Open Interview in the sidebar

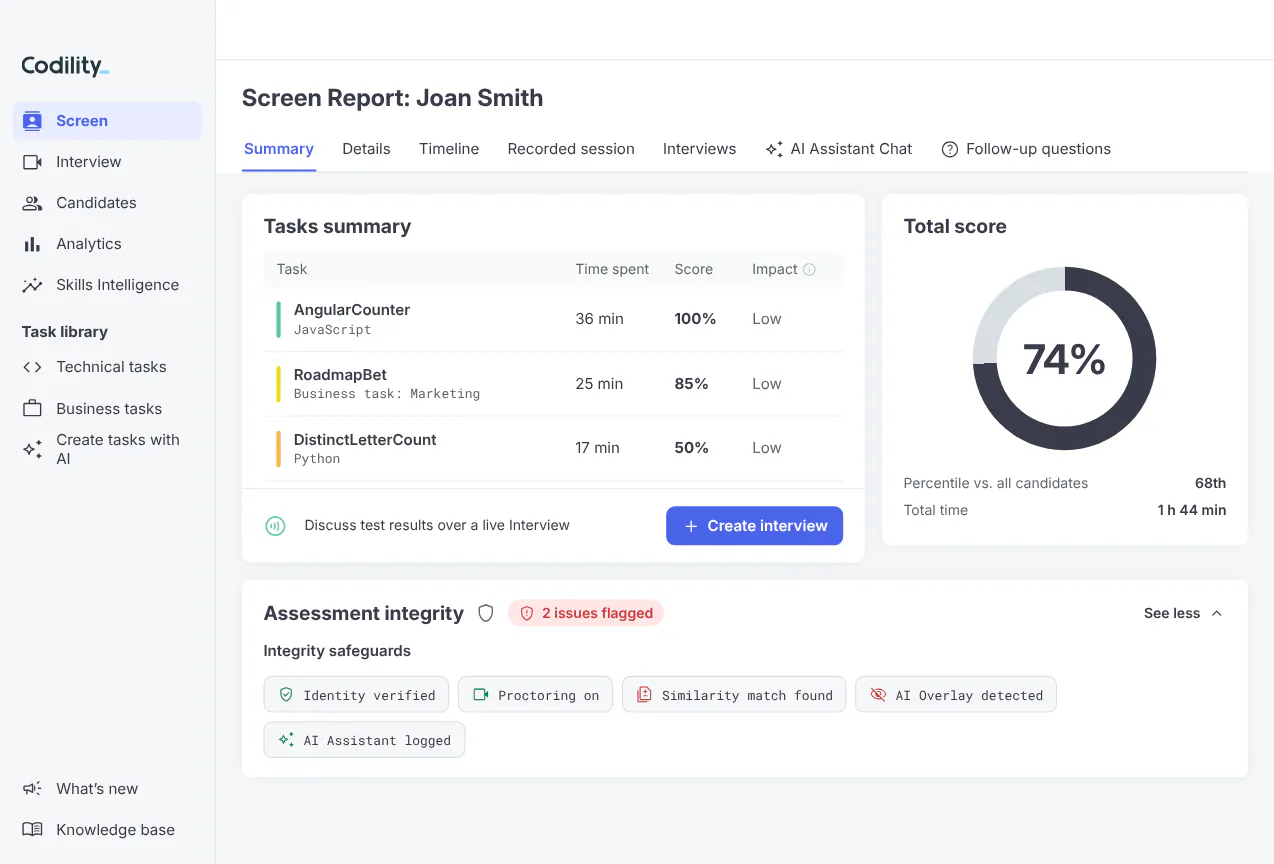tap(107, 162)
